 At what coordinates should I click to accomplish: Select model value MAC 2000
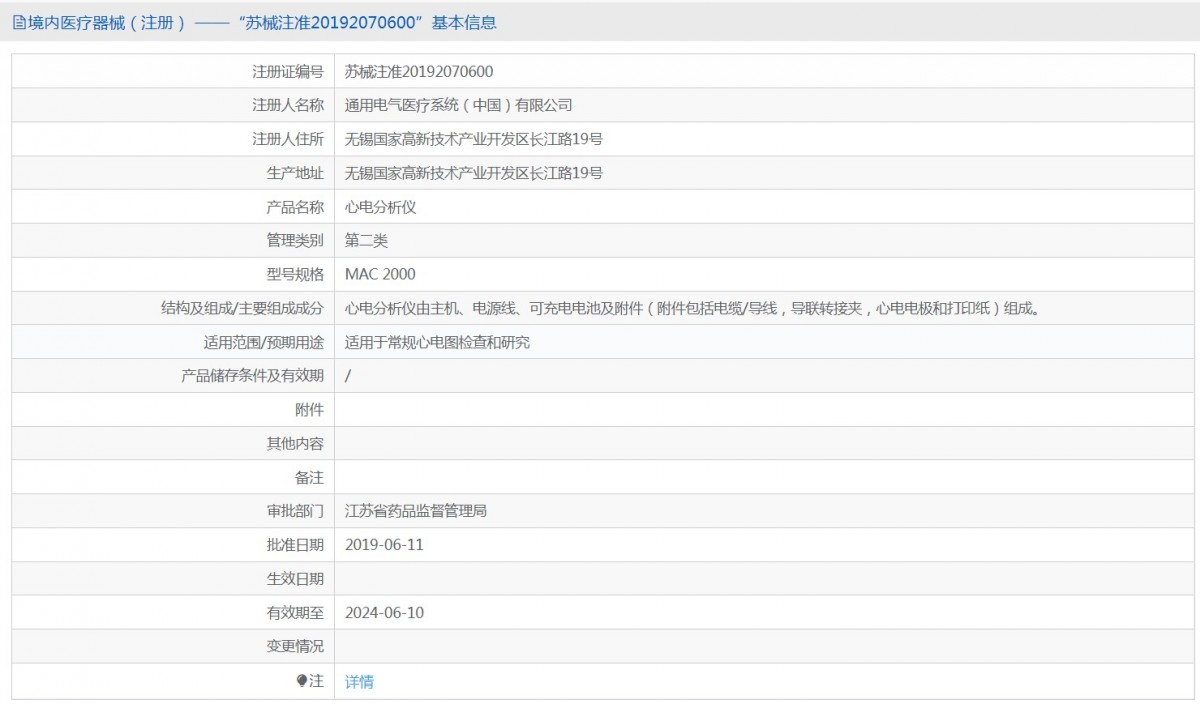380,274
